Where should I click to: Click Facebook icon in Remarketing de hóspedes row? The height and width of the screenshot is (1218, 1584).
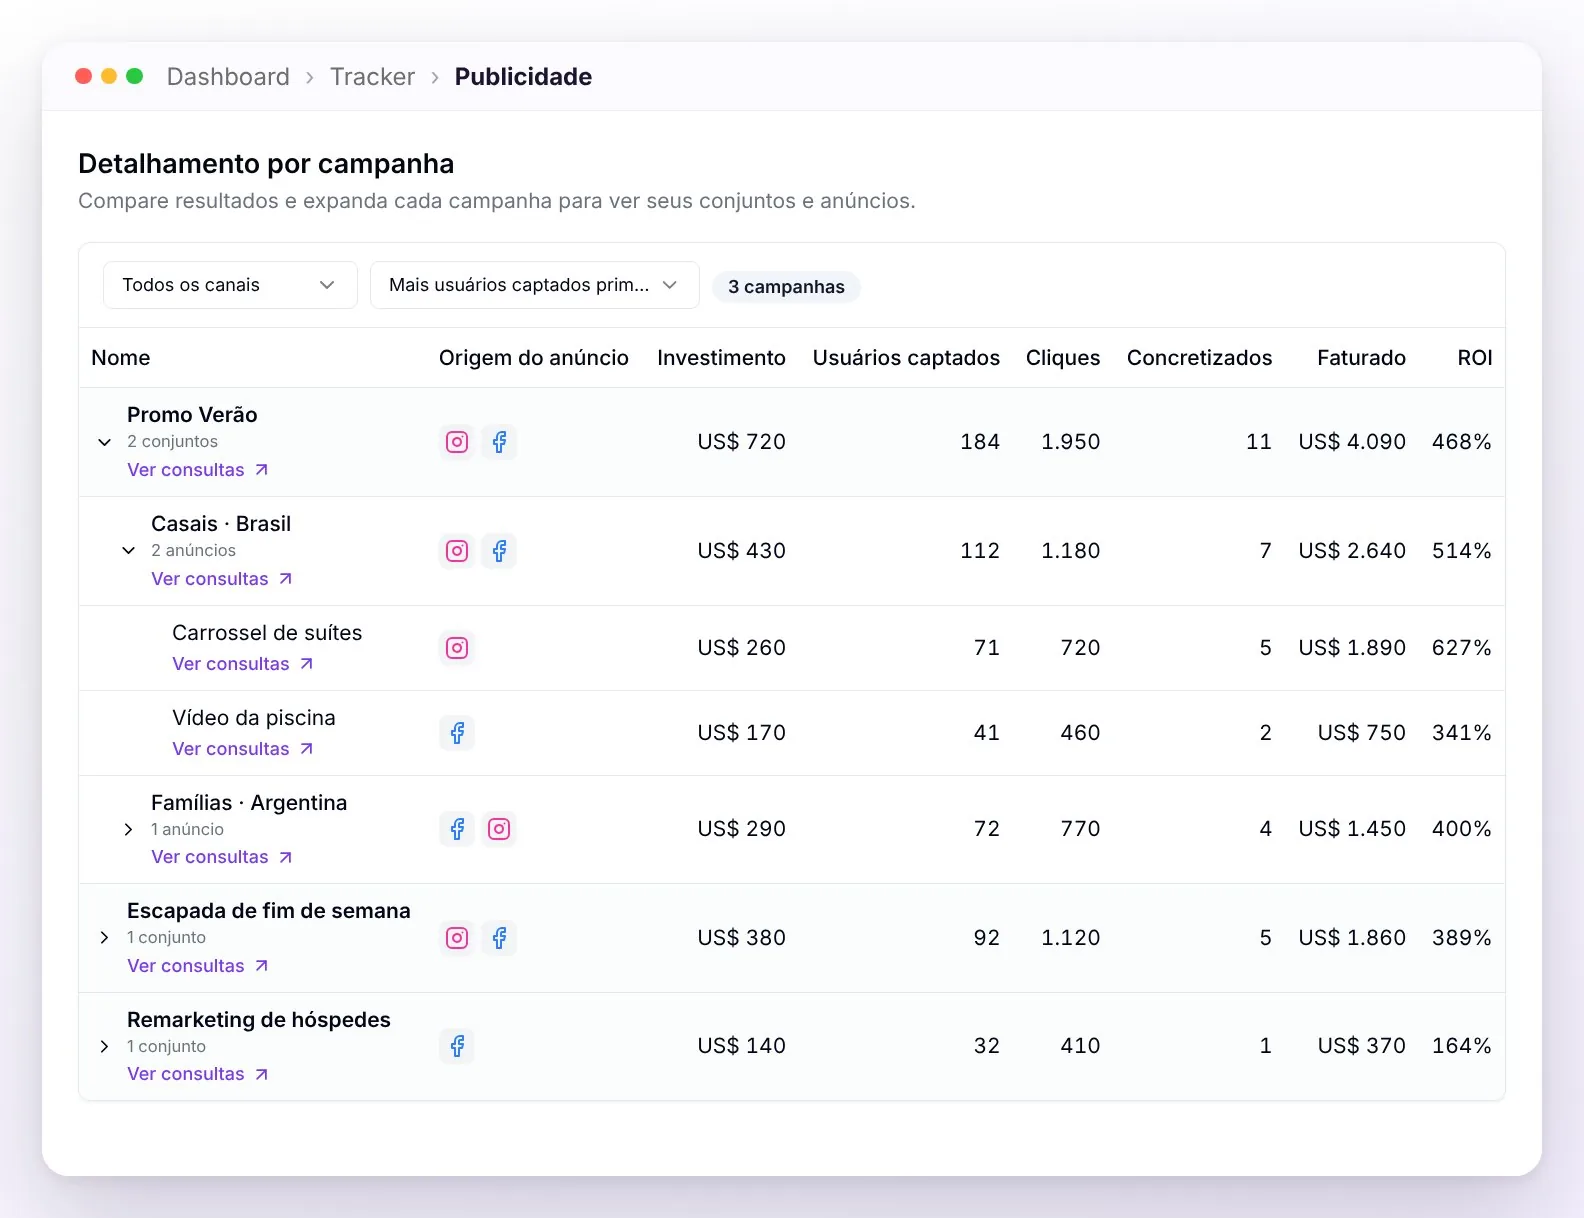pos(457,1046)
